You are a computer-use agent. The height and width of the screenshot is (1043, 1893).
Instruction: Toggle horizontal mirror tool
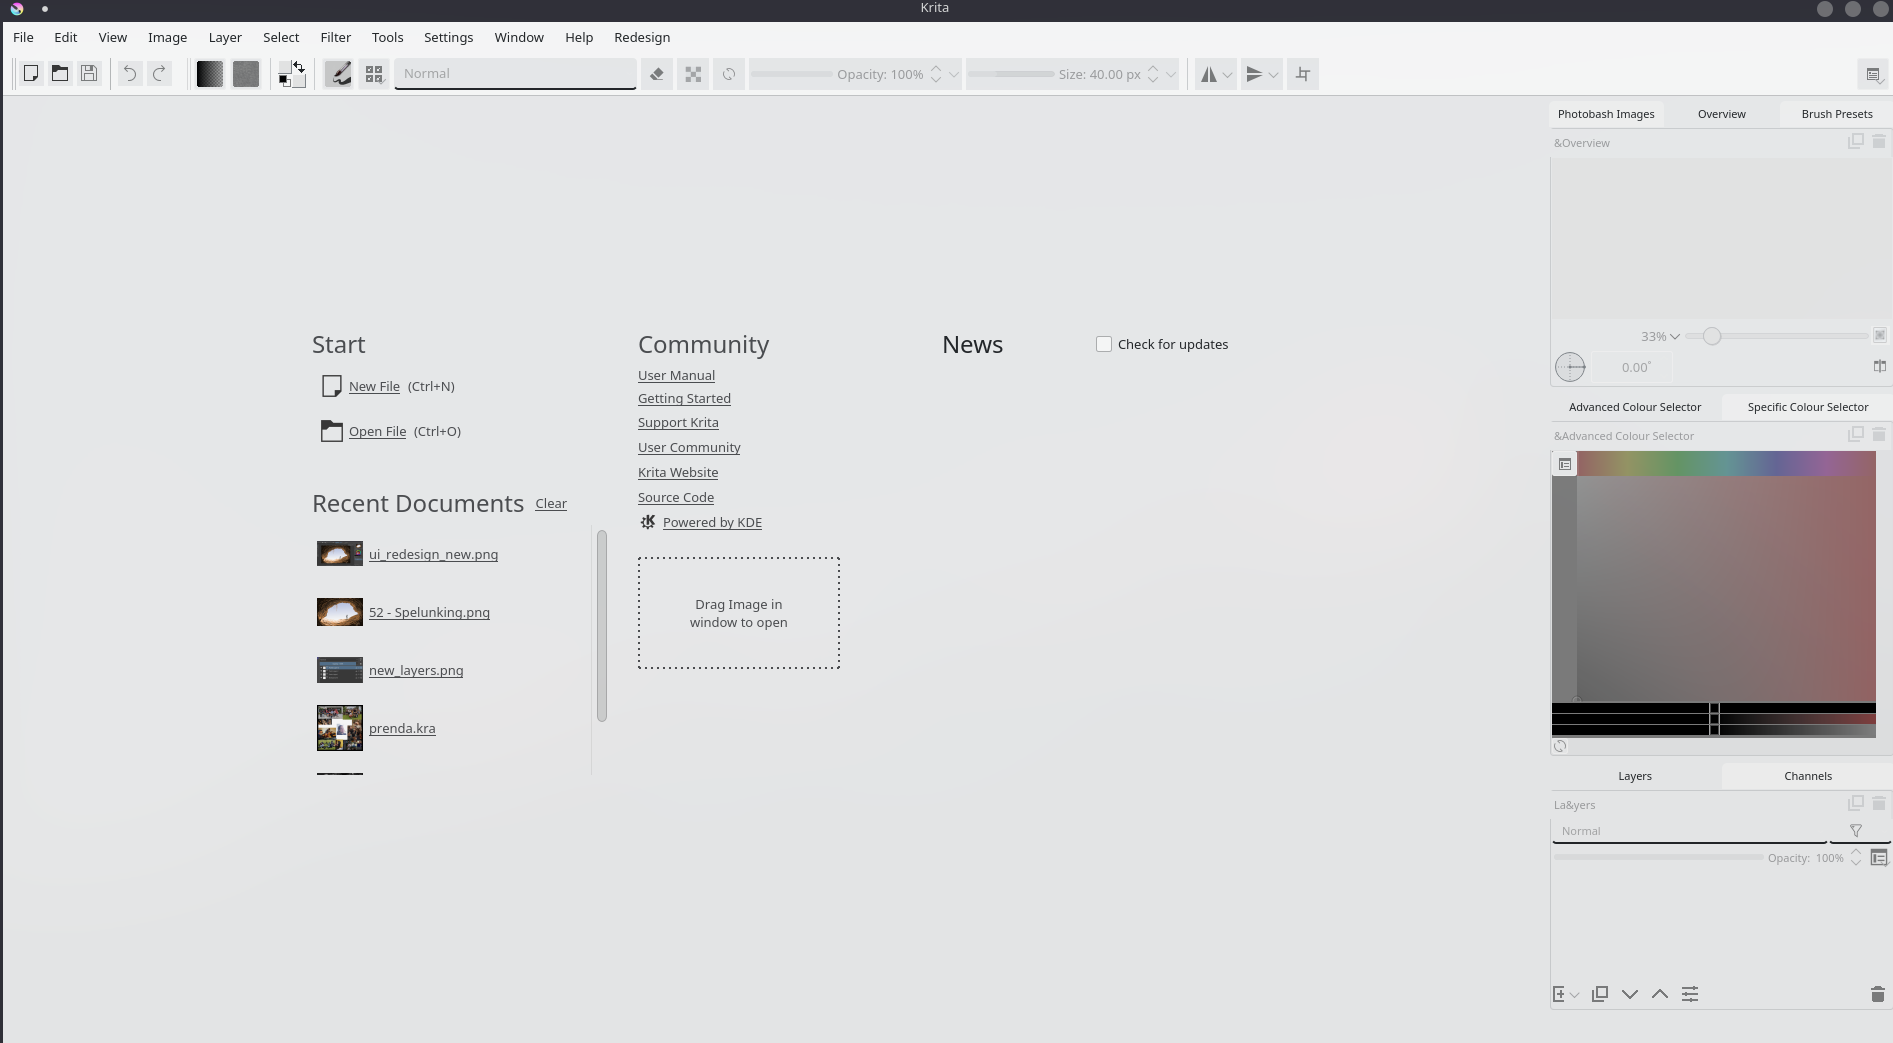(x=1209, y=74)
